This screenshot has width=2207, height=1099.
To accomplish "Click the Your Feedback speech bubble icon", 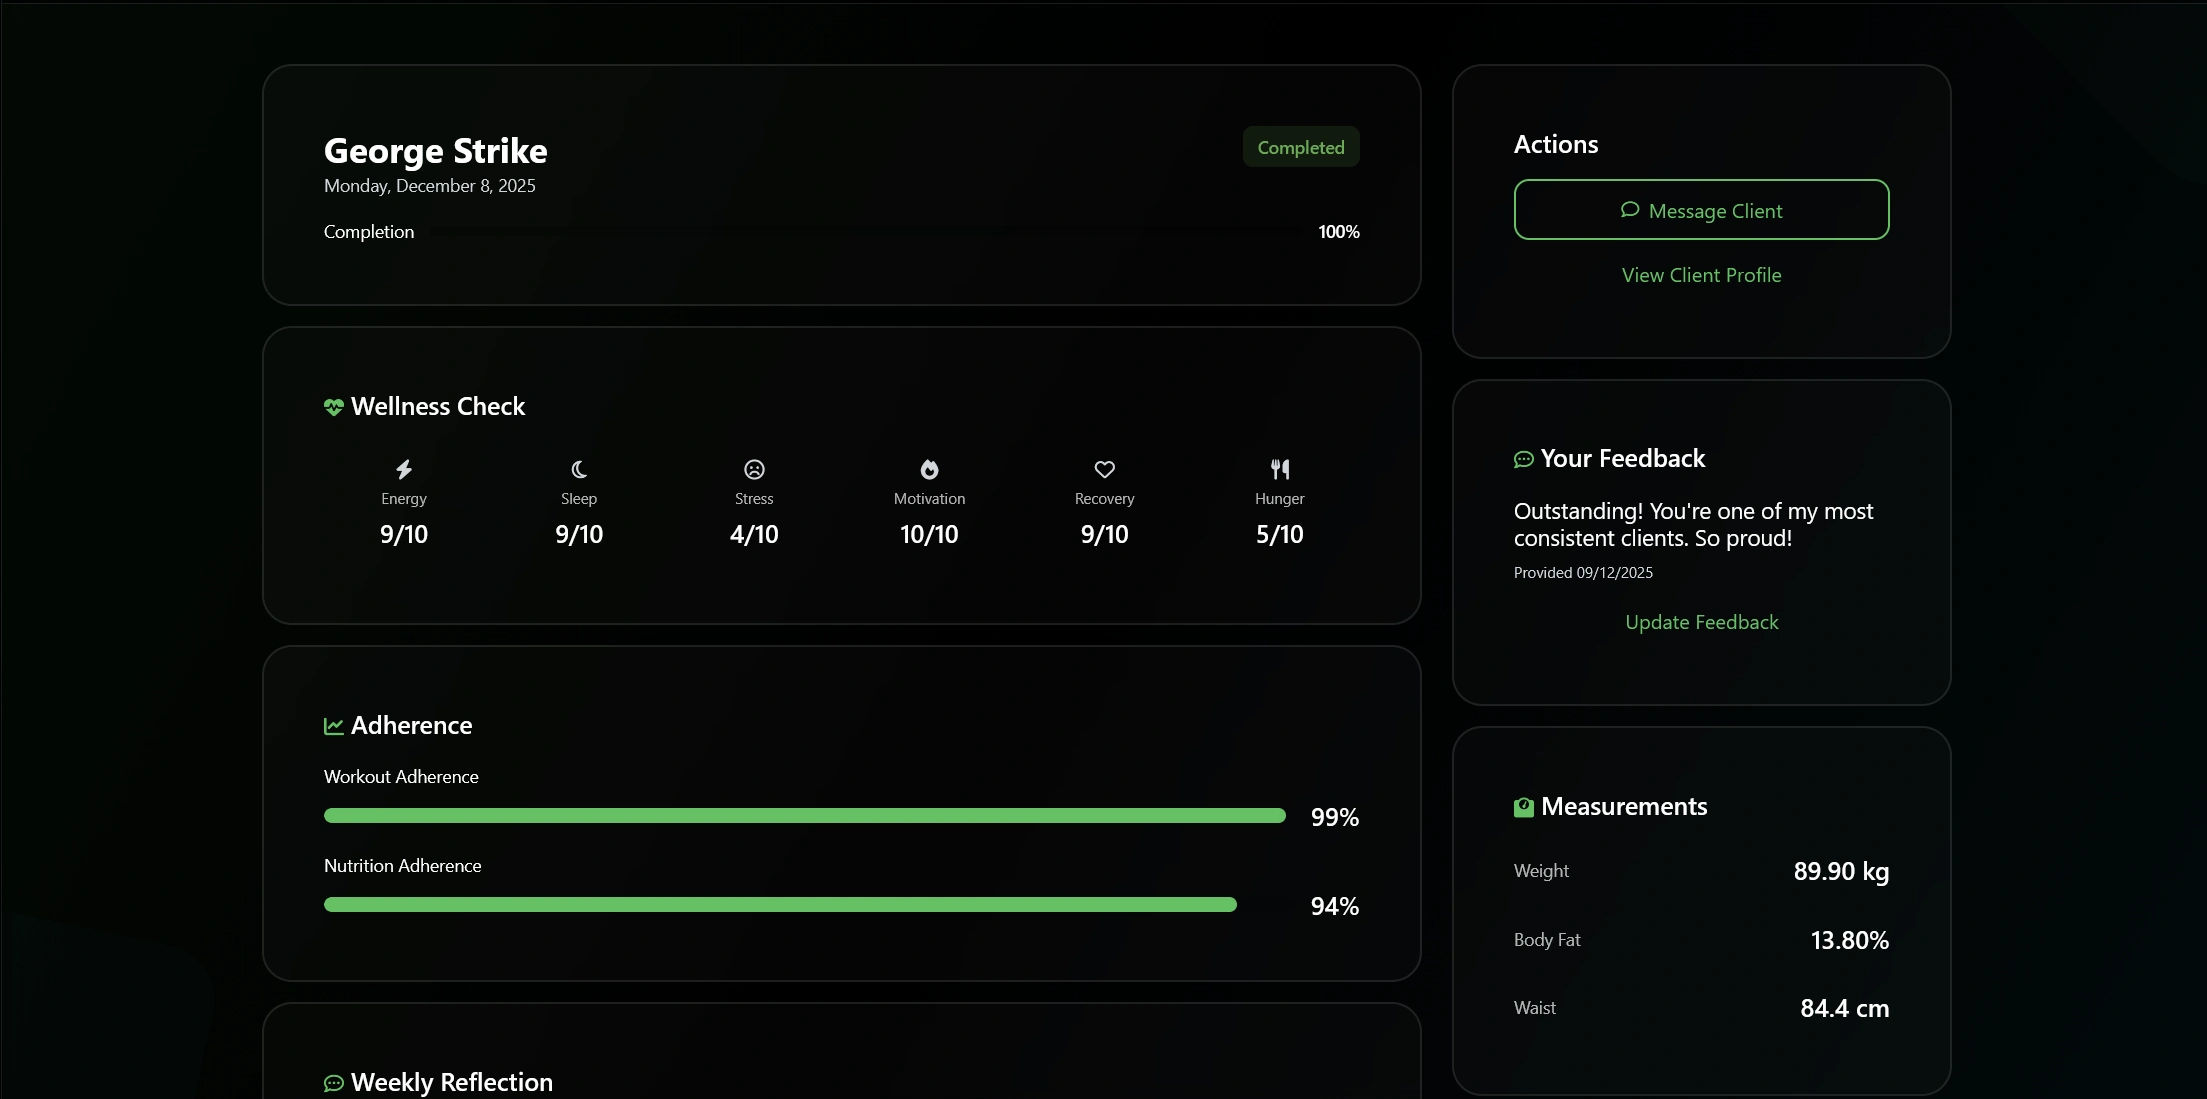I will coord(1524,459).
